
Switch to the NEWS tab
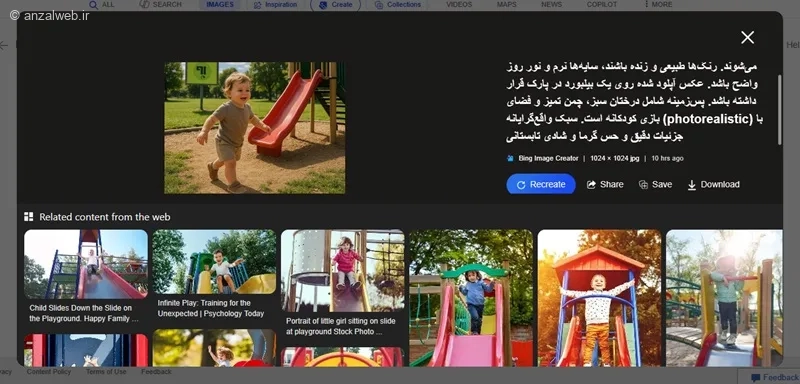tap(552, 5)
